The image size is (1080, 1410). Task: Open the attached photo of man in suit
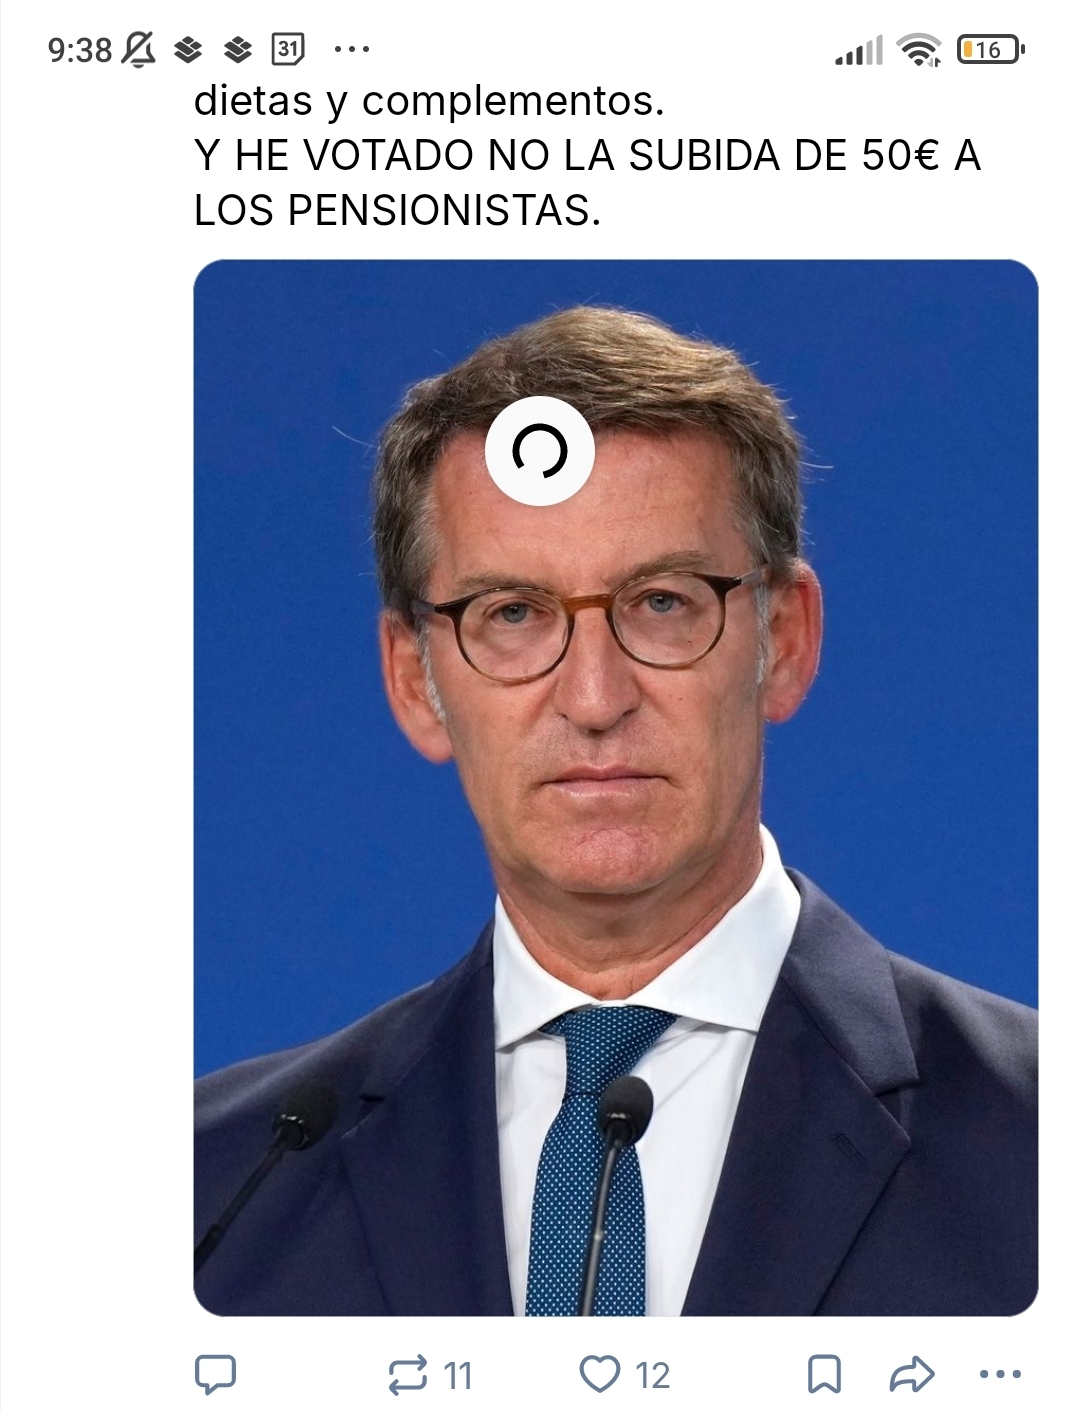coord(615,788)
